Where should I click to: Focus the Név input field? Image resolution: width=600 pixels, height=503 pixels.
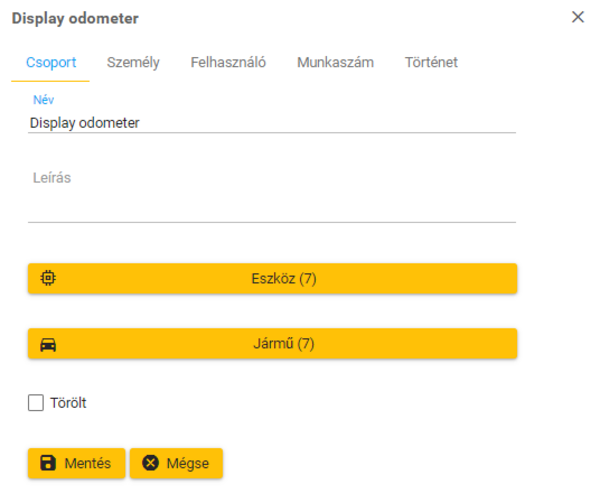(x=272, y=123)
